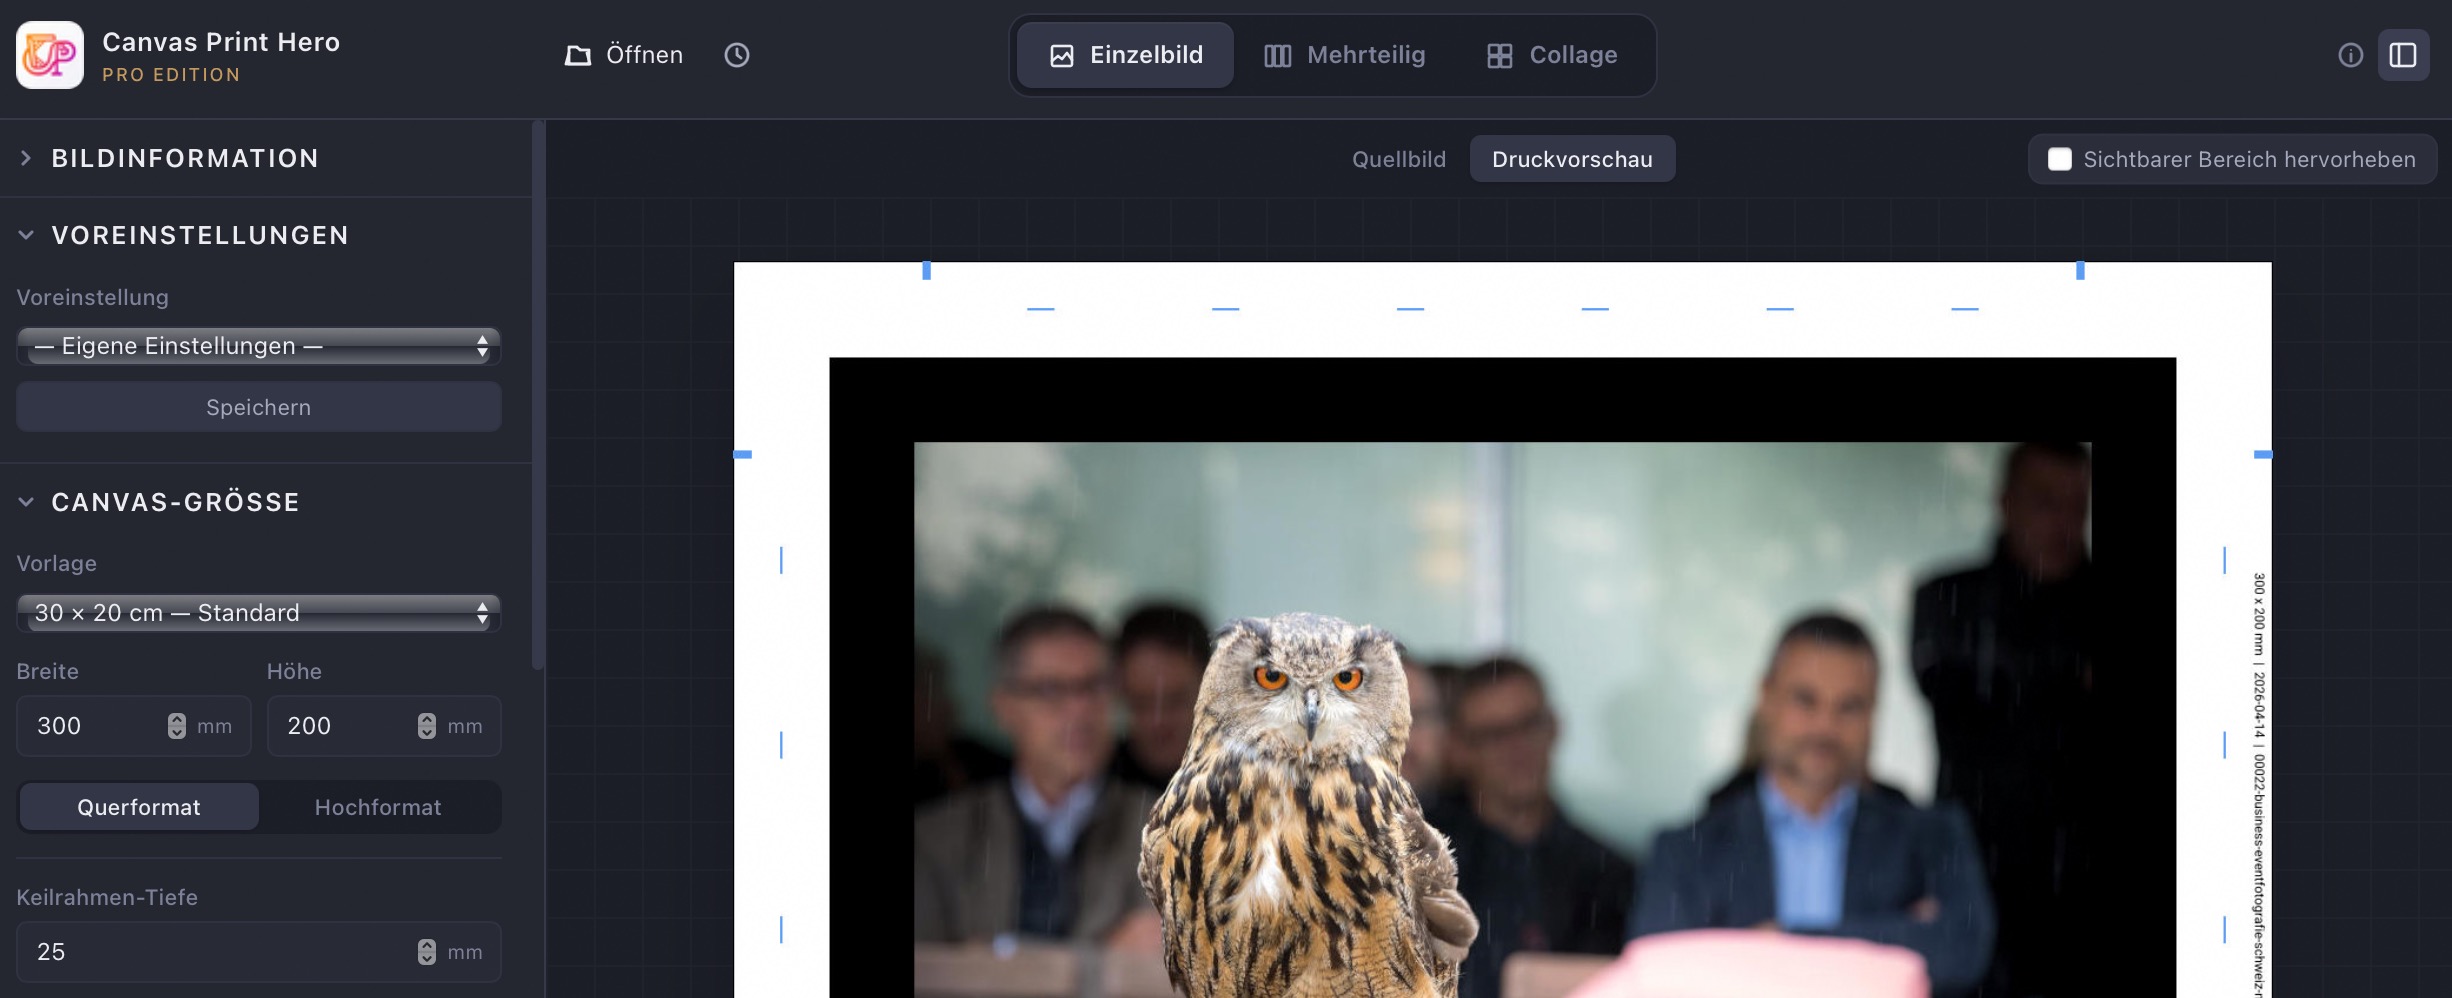Open recent files history clock icon
2452x998 pixels.
(736, 55)
